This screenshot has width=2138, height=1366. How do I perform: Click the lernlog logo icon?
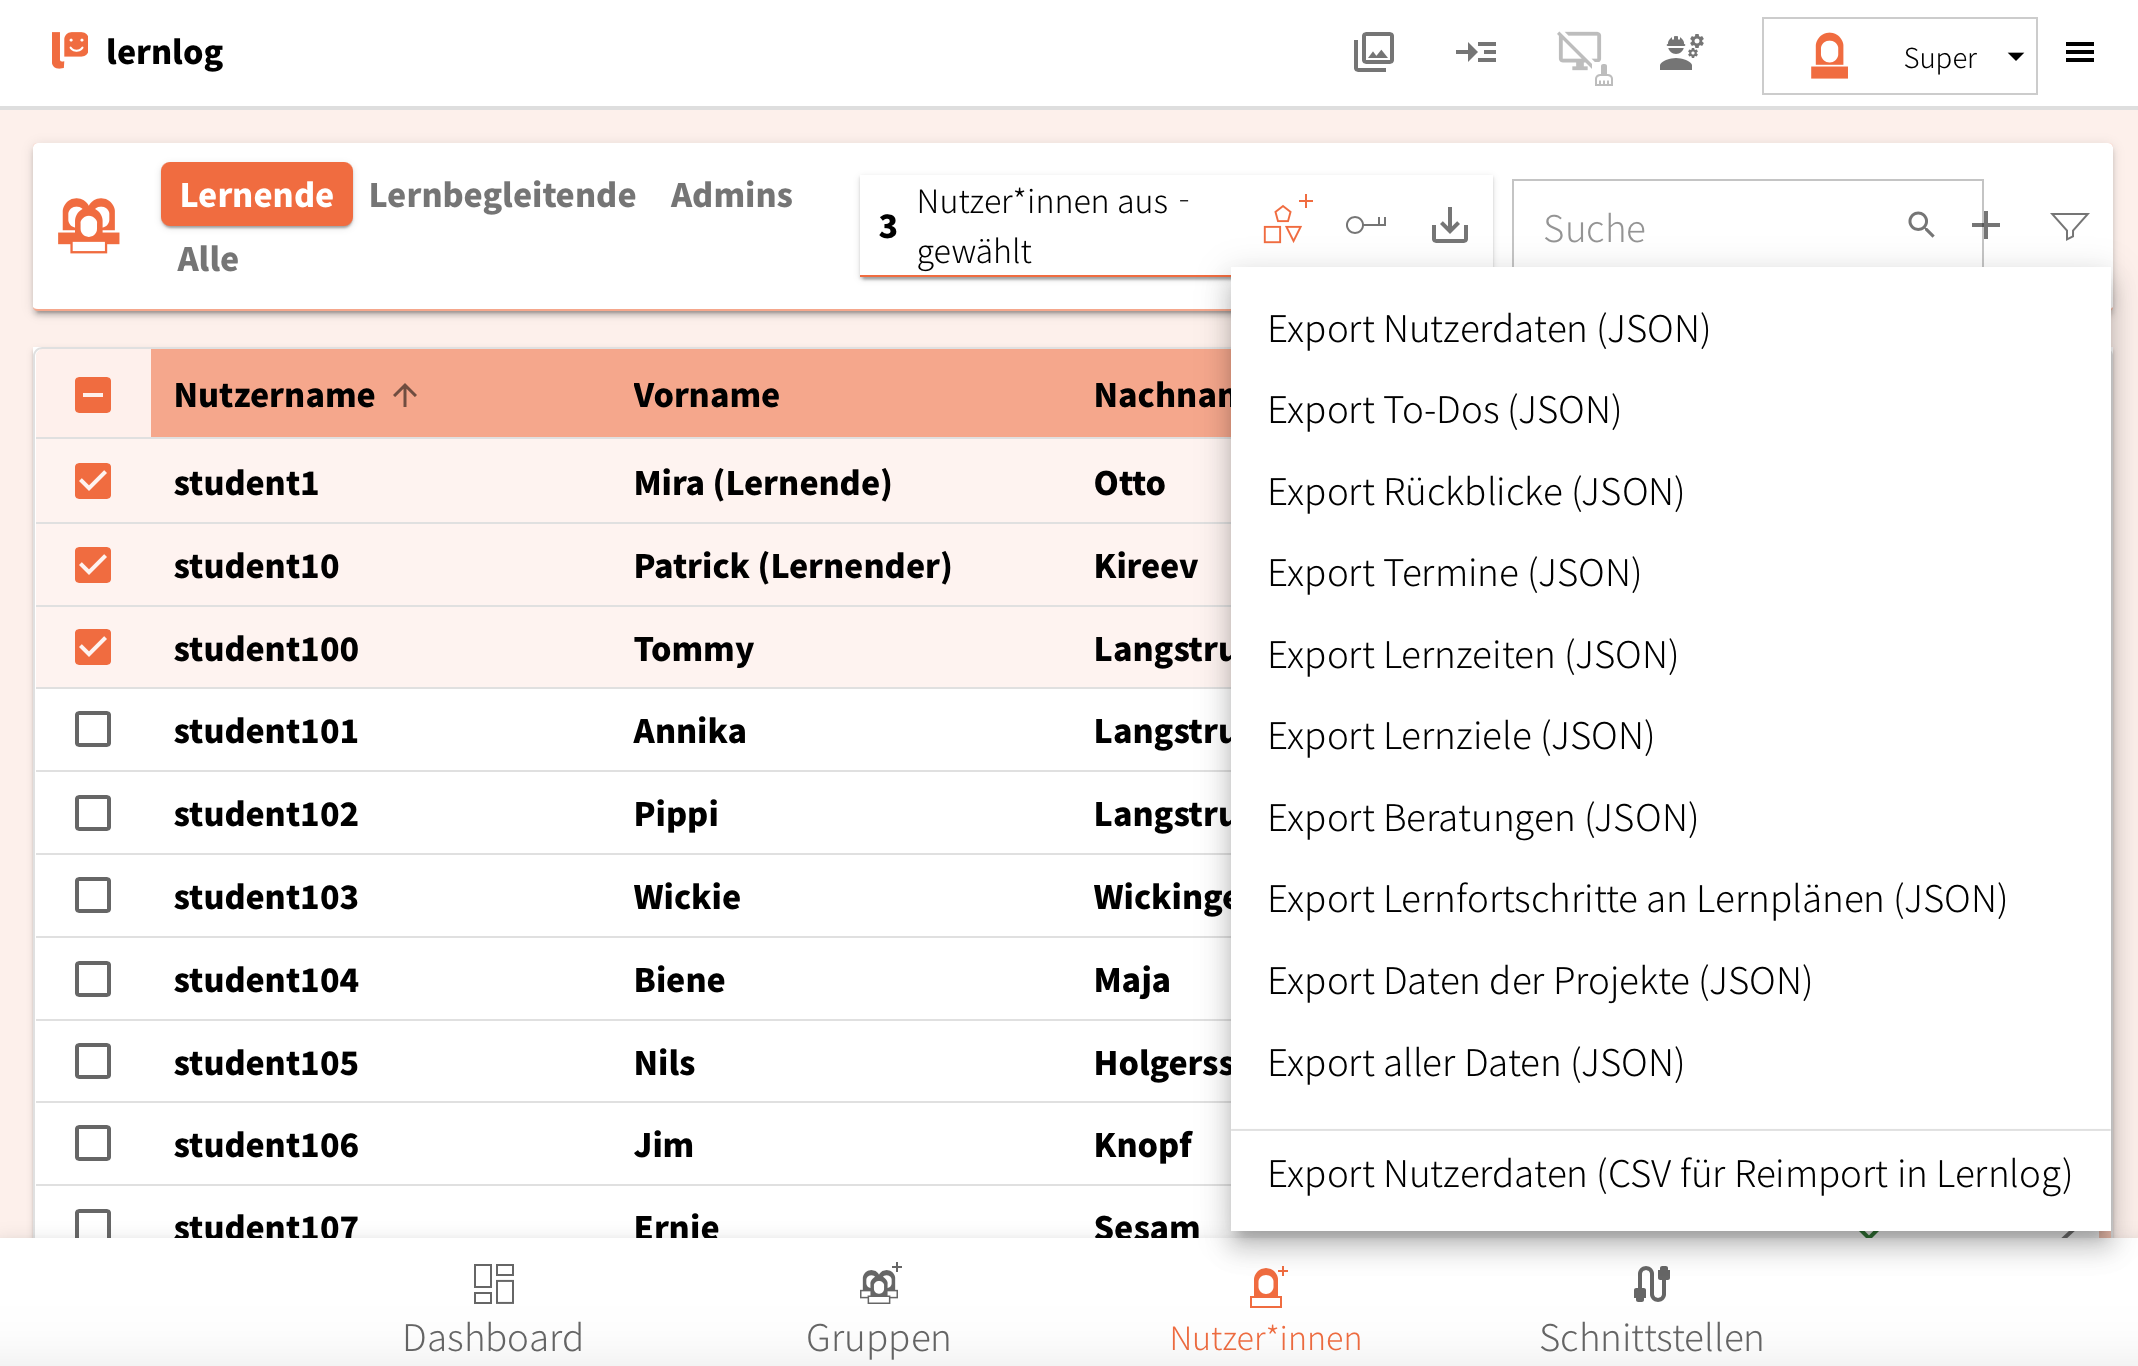(x=70, y=49)
